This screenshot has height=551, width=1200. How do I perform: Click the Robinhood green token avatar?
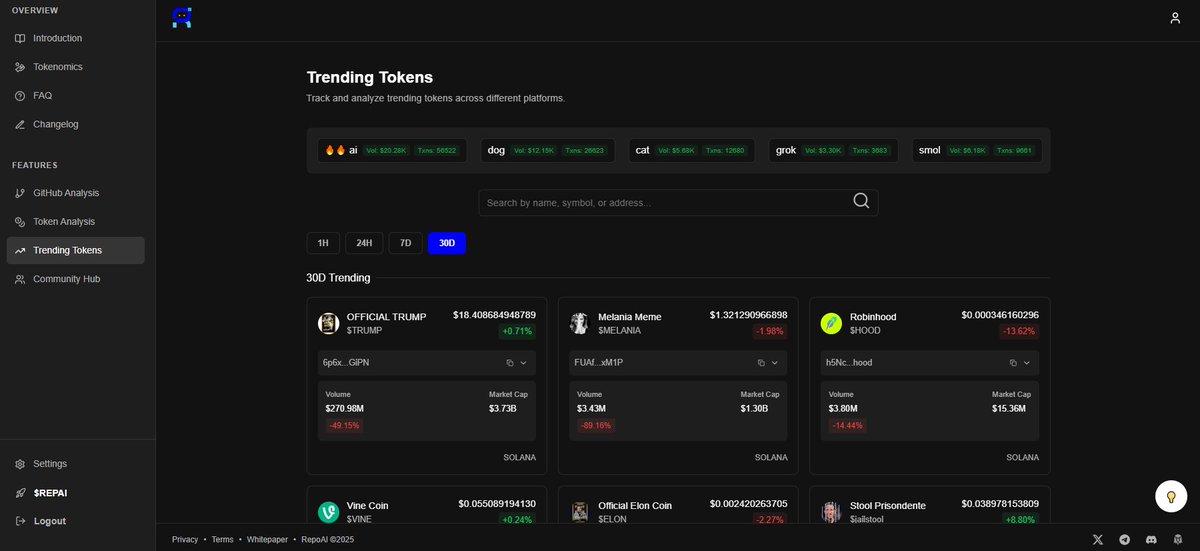tap(831, 323)
